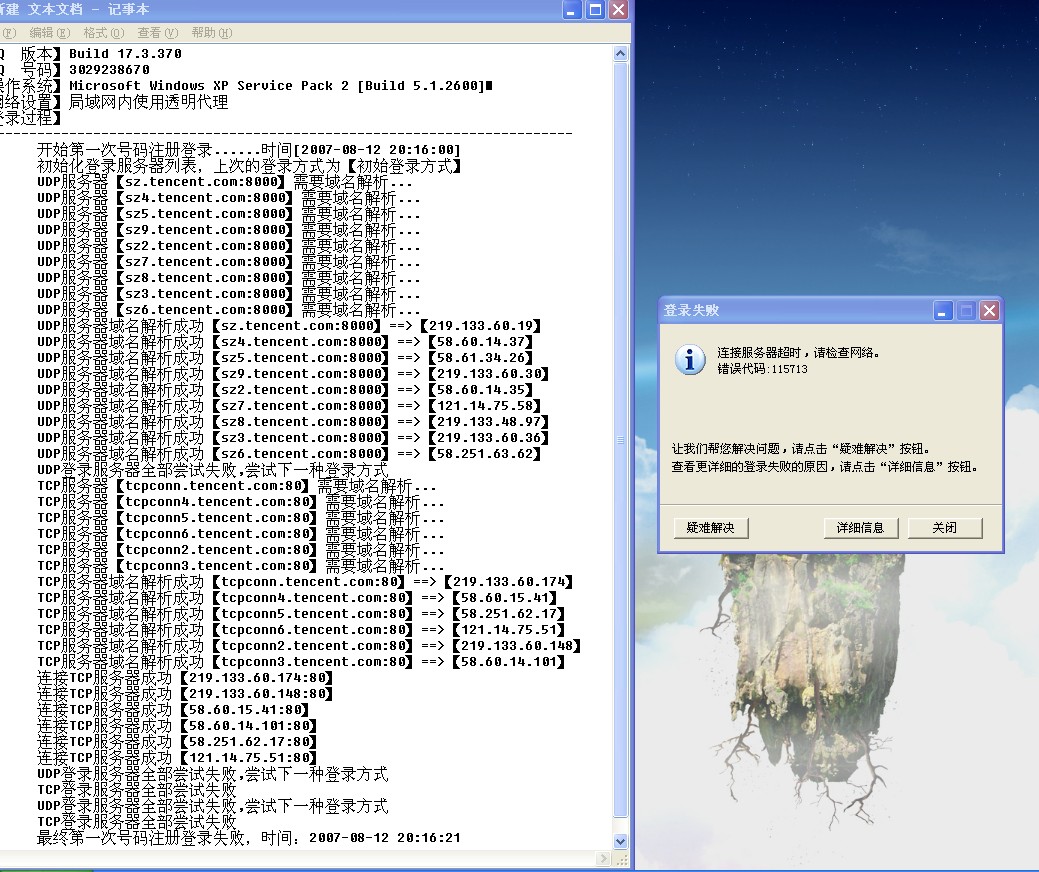Click the 登录失败 dialog title text
Viewport: 1039px width, 872px height.
tap(691, 310)
